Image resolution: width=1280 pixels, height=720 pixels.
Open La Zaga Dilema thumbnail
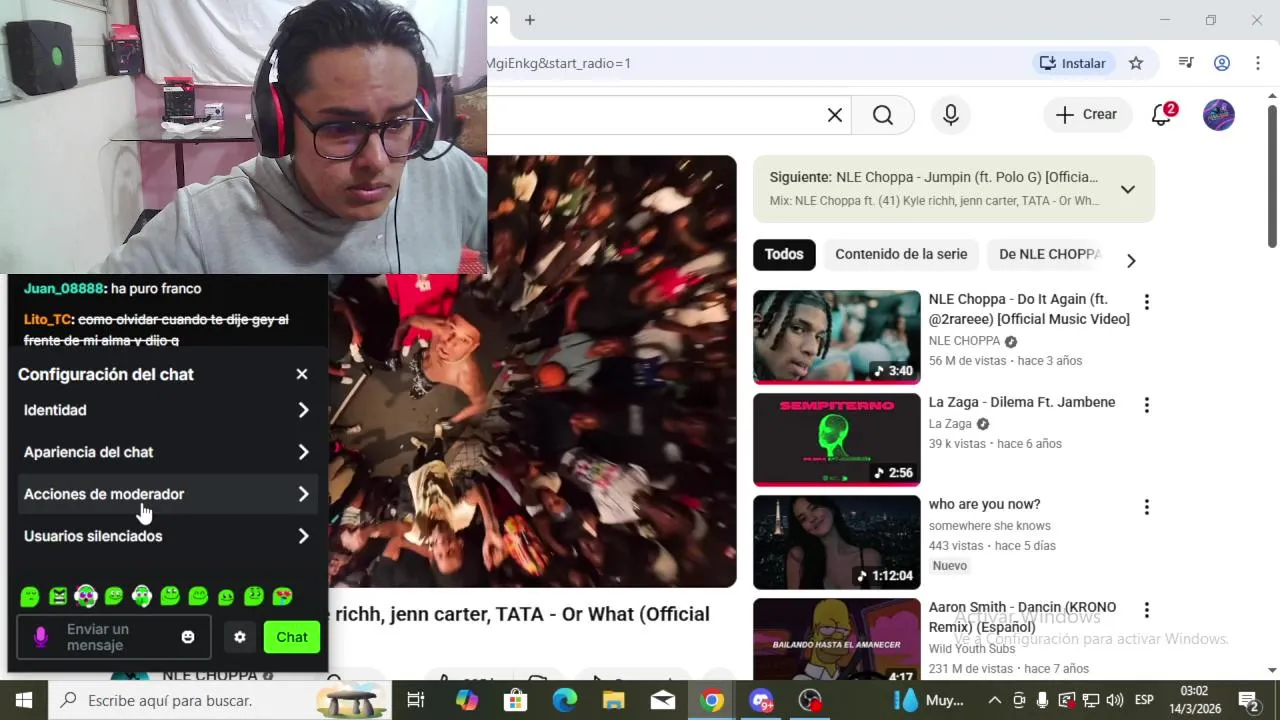[x=836, y=440]
